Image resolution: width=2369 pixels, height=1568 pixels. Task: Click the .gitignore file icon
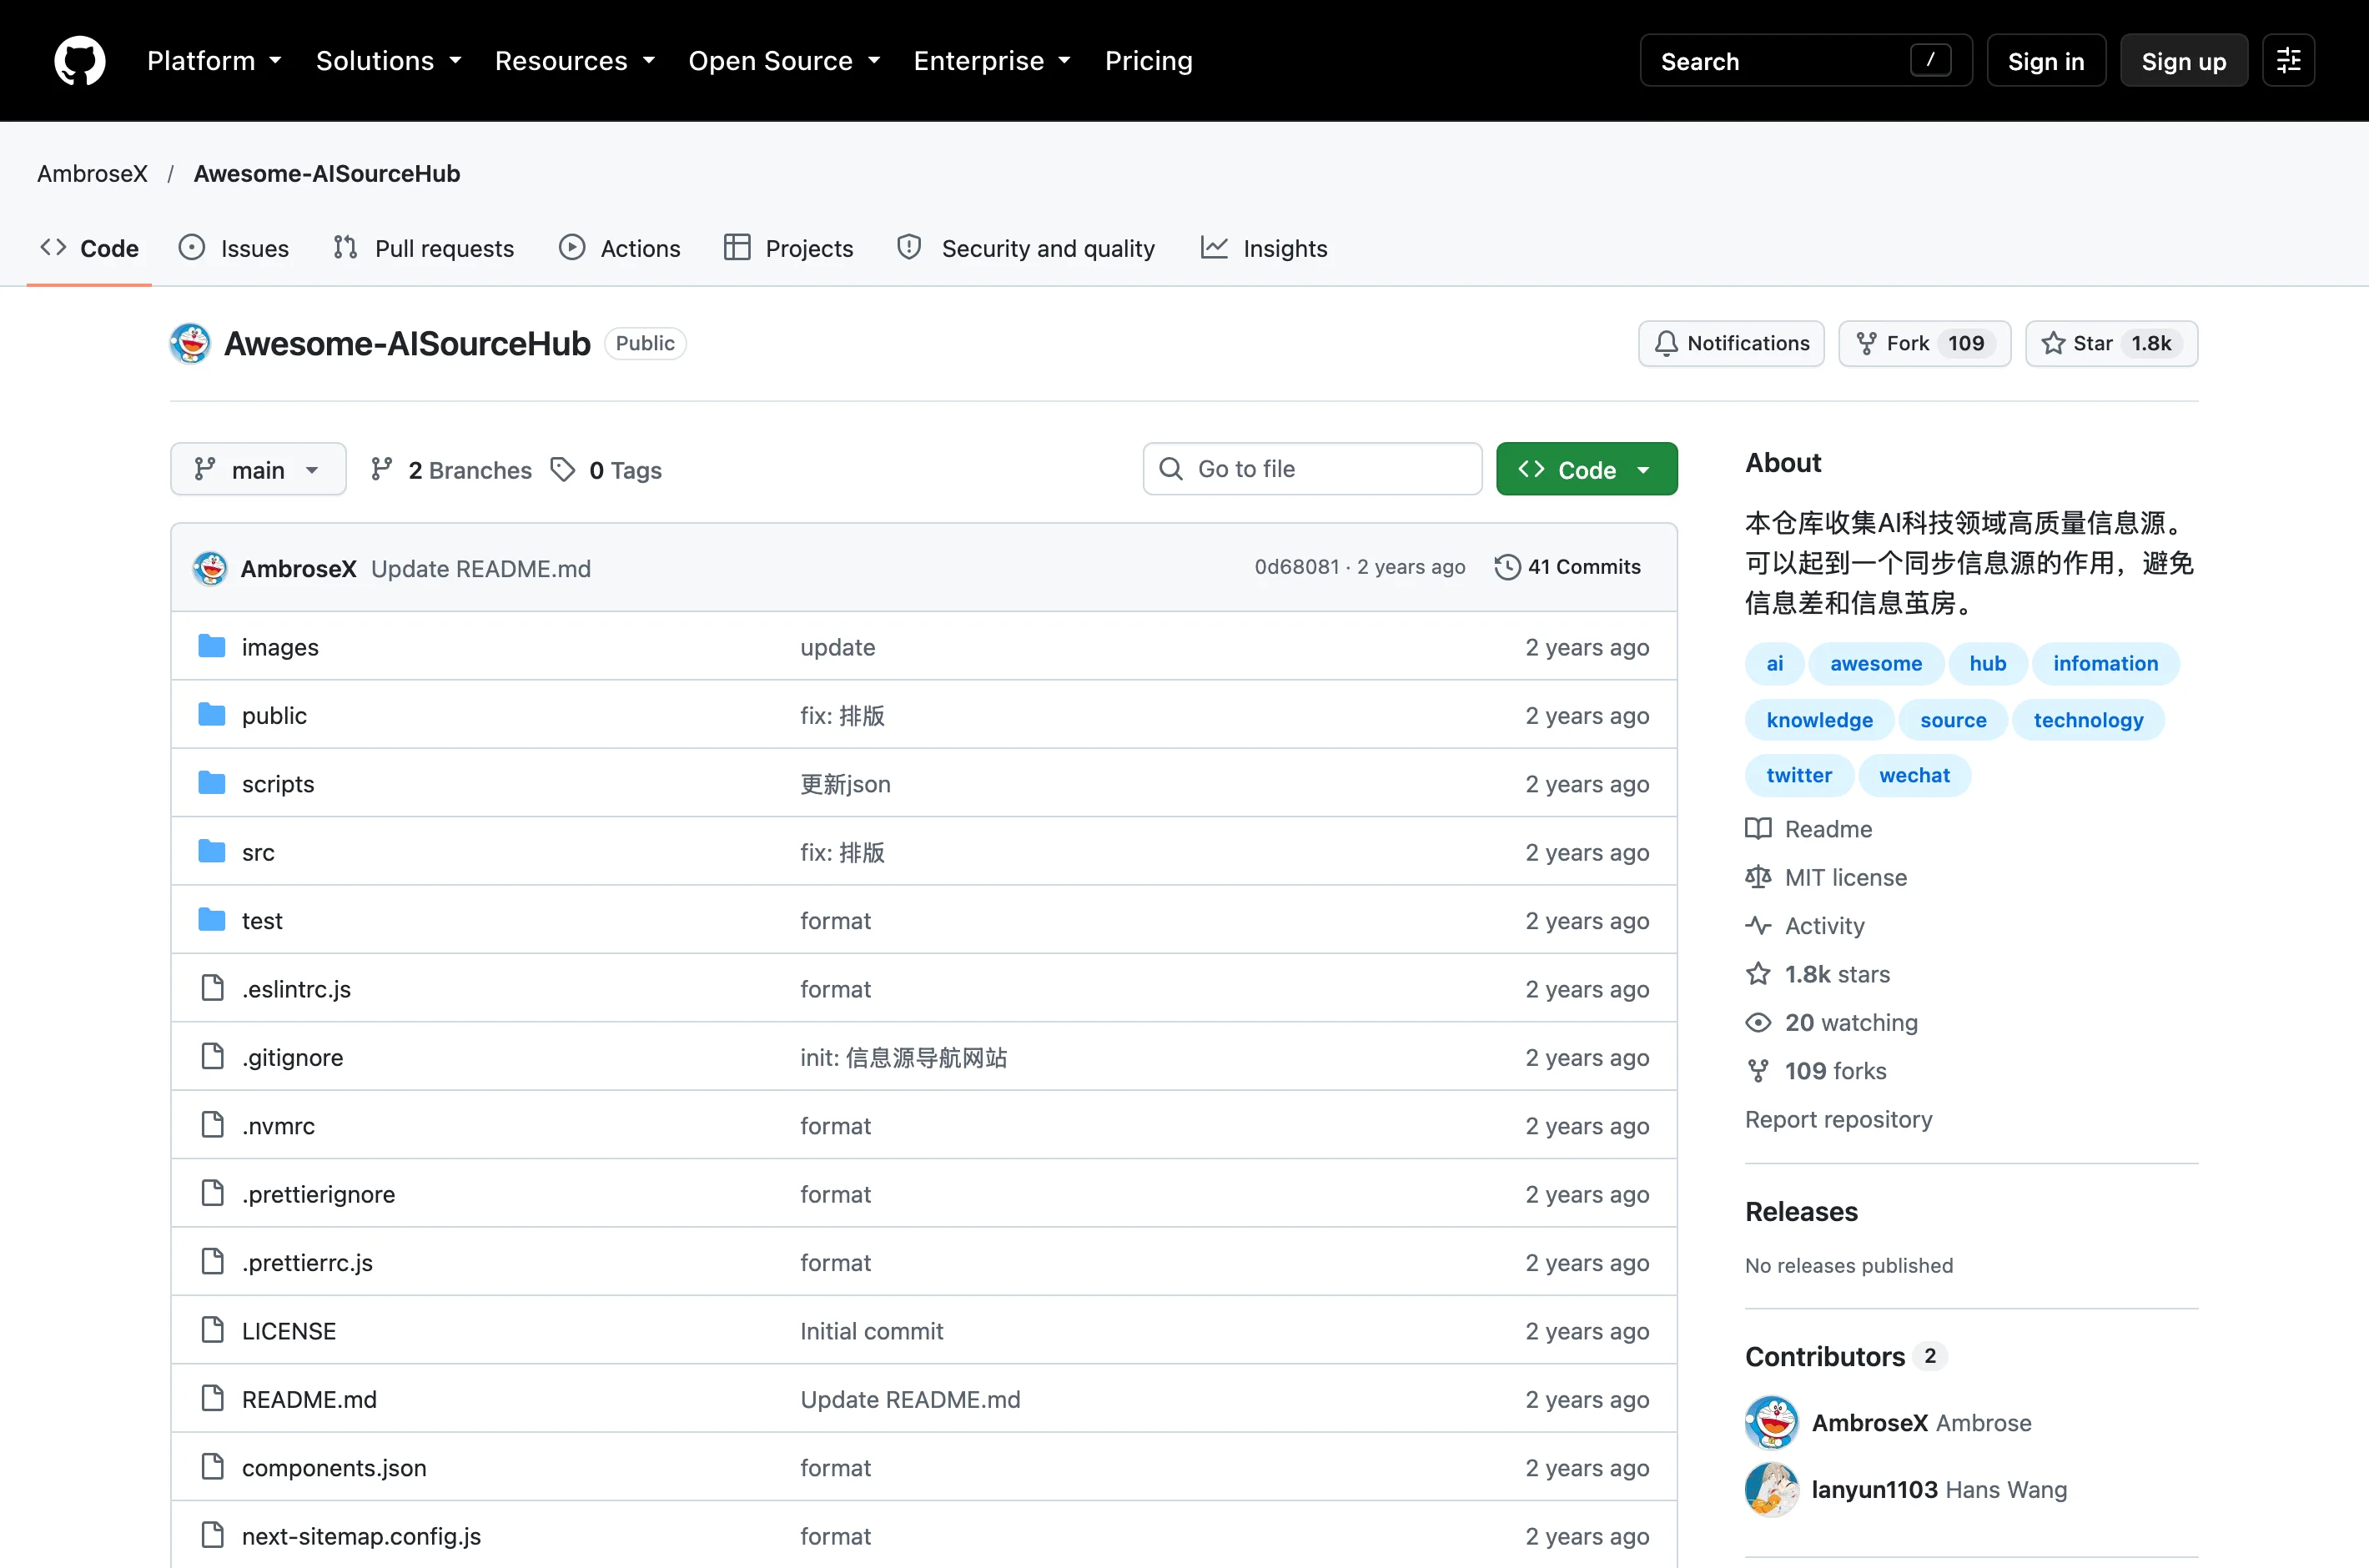(212, 1056)
